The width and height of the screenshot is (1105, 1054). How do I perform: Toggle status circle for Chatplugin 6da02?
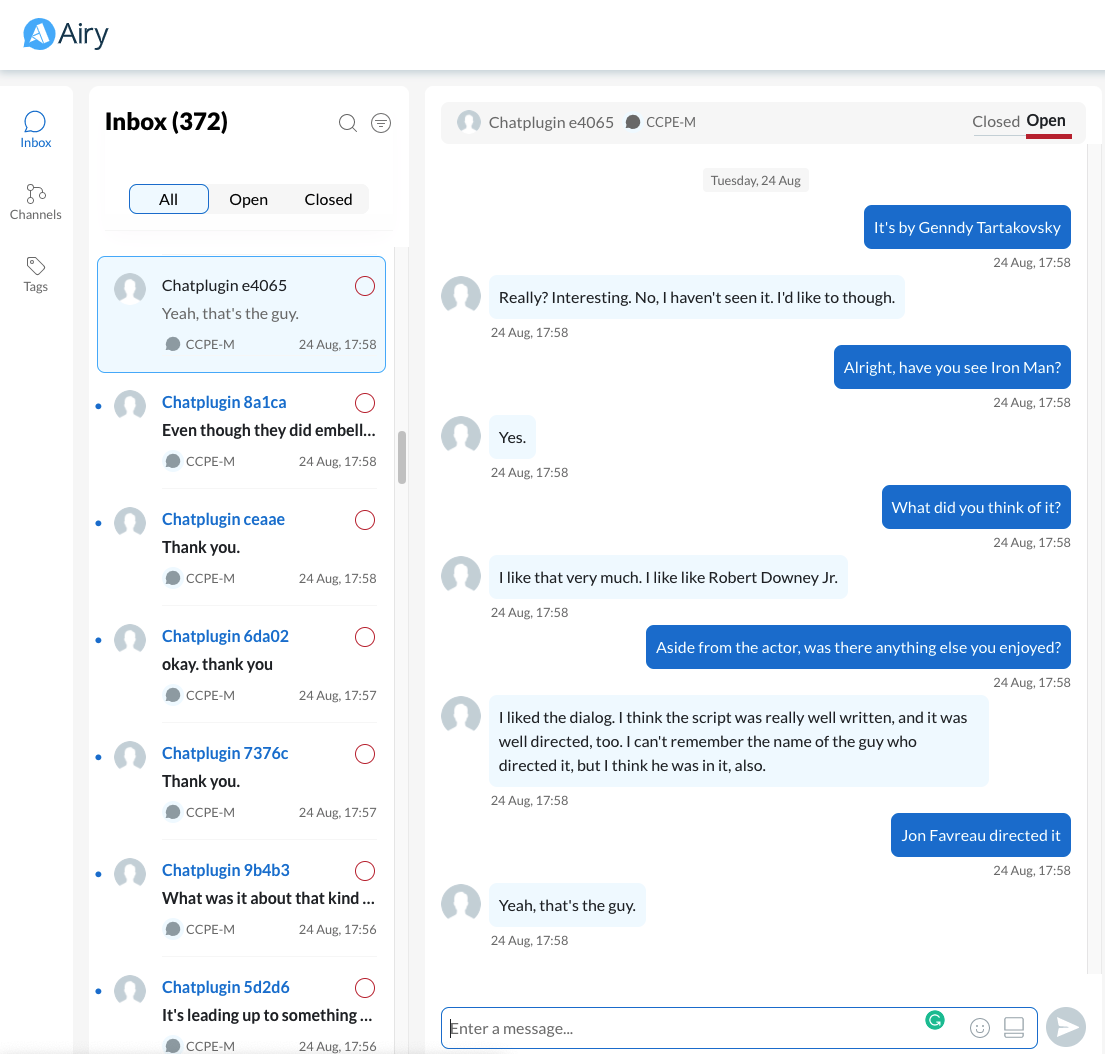[x=365, y=637]
